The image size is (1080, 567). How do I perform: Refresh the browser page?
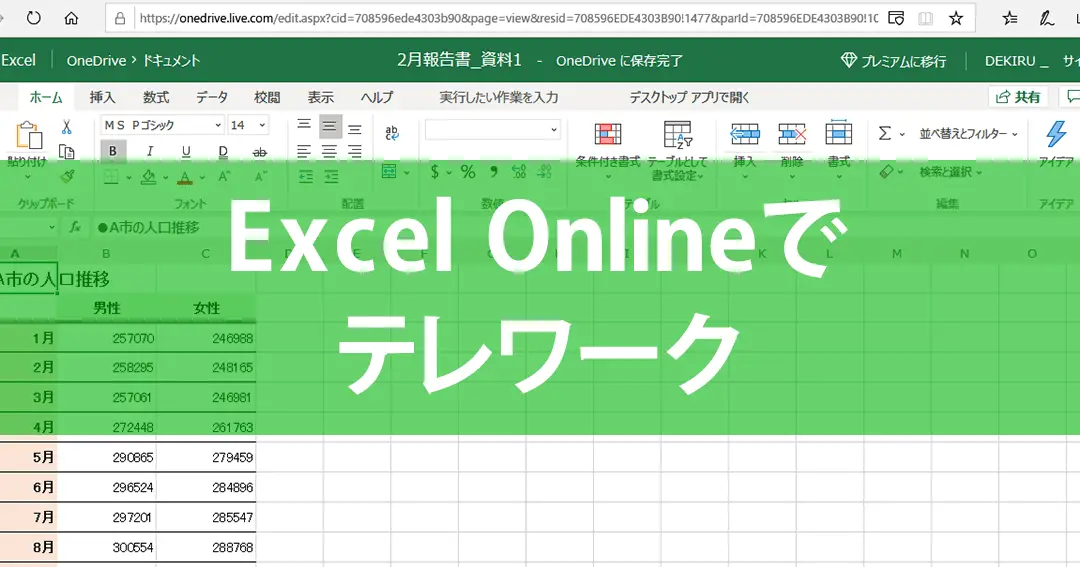pyautogui.click(x=33, y=18)
